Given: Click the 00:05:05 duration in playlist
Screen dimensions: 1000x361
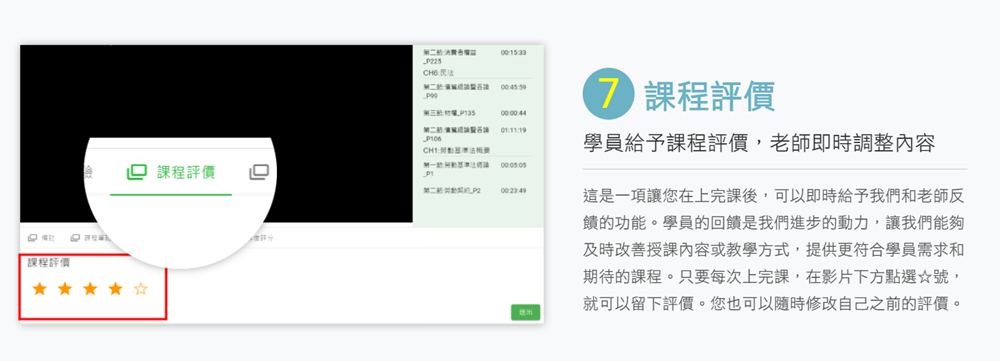Looking at the screenshot, I should (x=513, y=165).
